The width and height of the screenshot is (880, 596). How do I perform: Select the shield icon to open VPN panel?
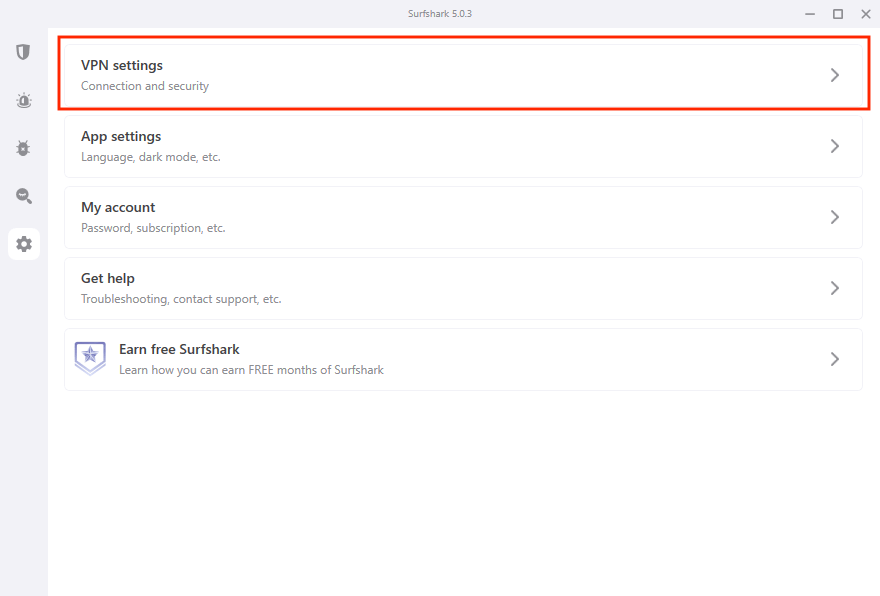[x=22, y=52]
